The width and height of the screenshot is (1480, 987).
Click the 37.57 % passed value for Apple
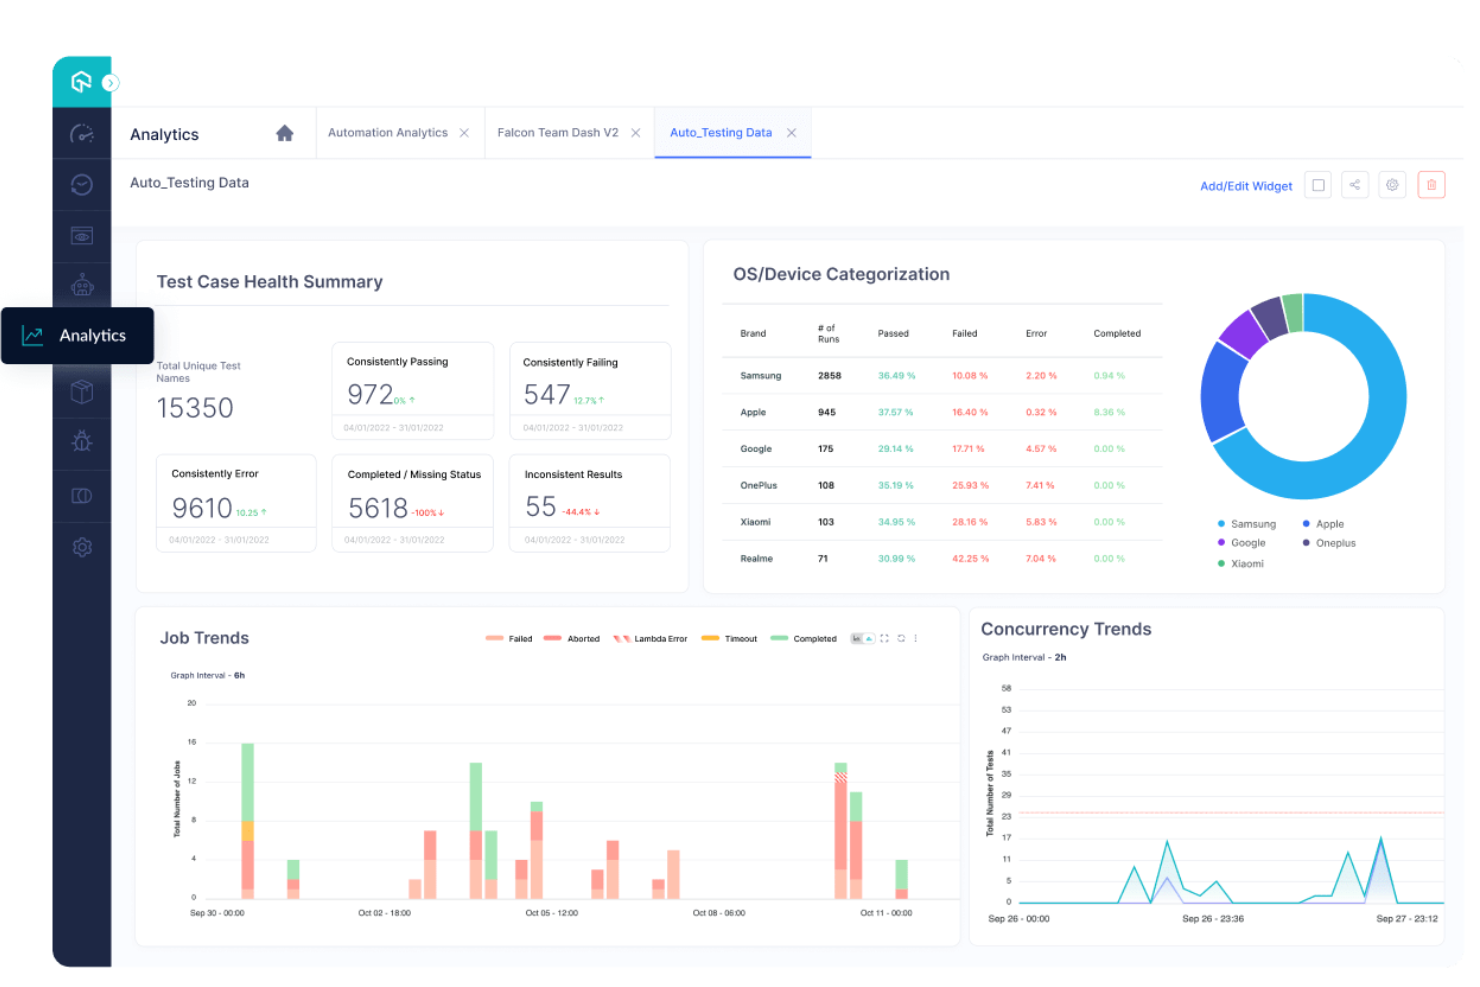pos(896,413)
